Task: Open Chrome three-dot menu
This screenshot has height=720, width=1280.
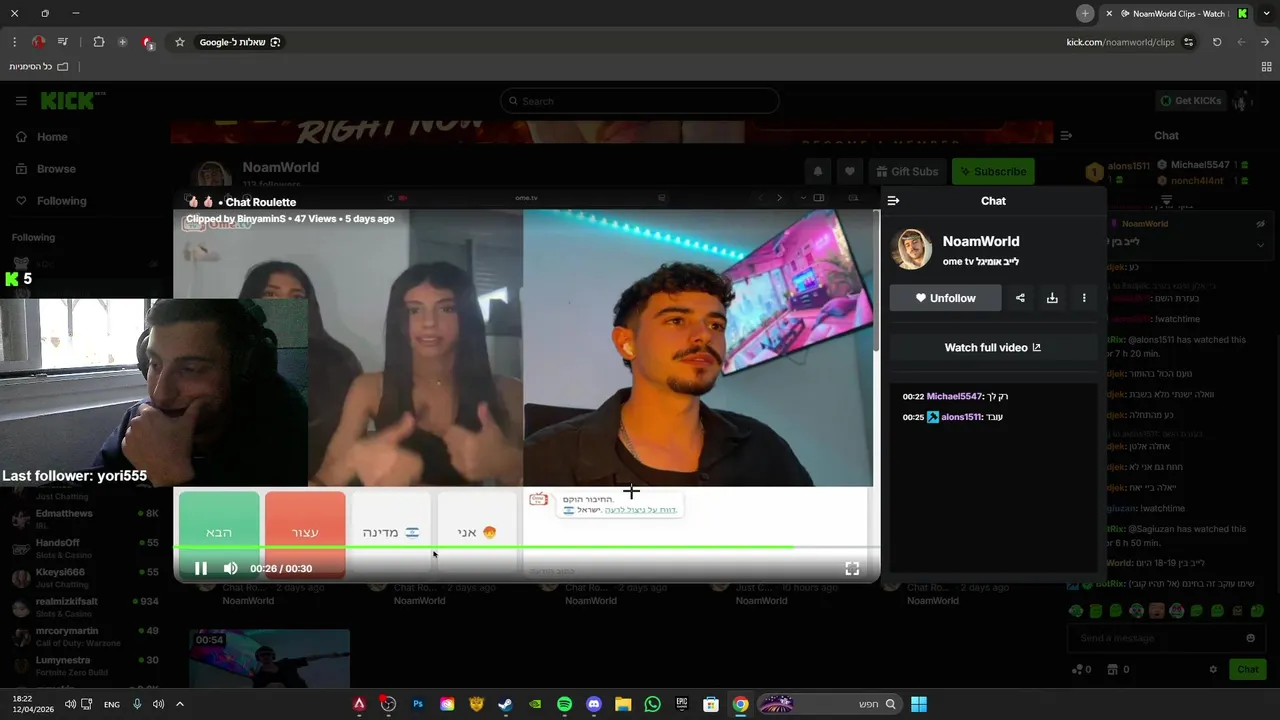Action: (x=14, y=42)
